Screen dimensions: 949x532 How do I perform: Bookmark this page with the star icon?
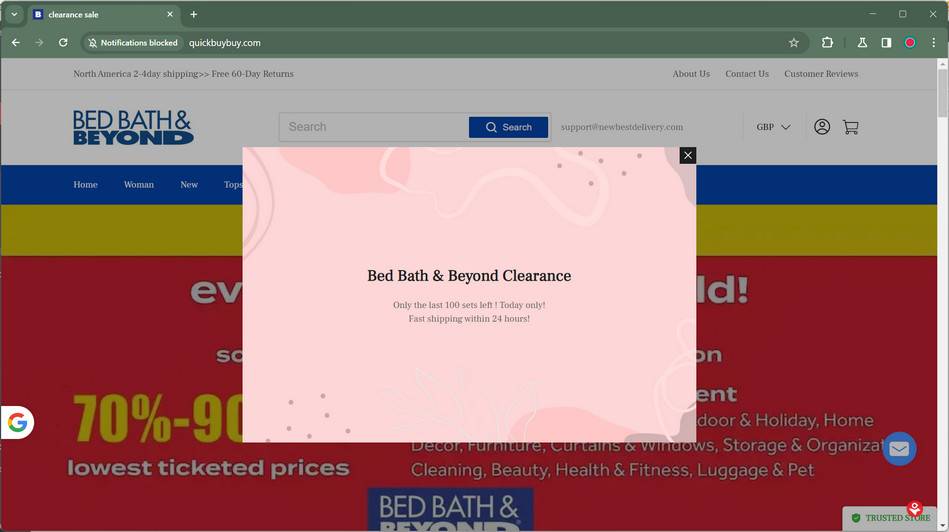click(x=793, y=42)
